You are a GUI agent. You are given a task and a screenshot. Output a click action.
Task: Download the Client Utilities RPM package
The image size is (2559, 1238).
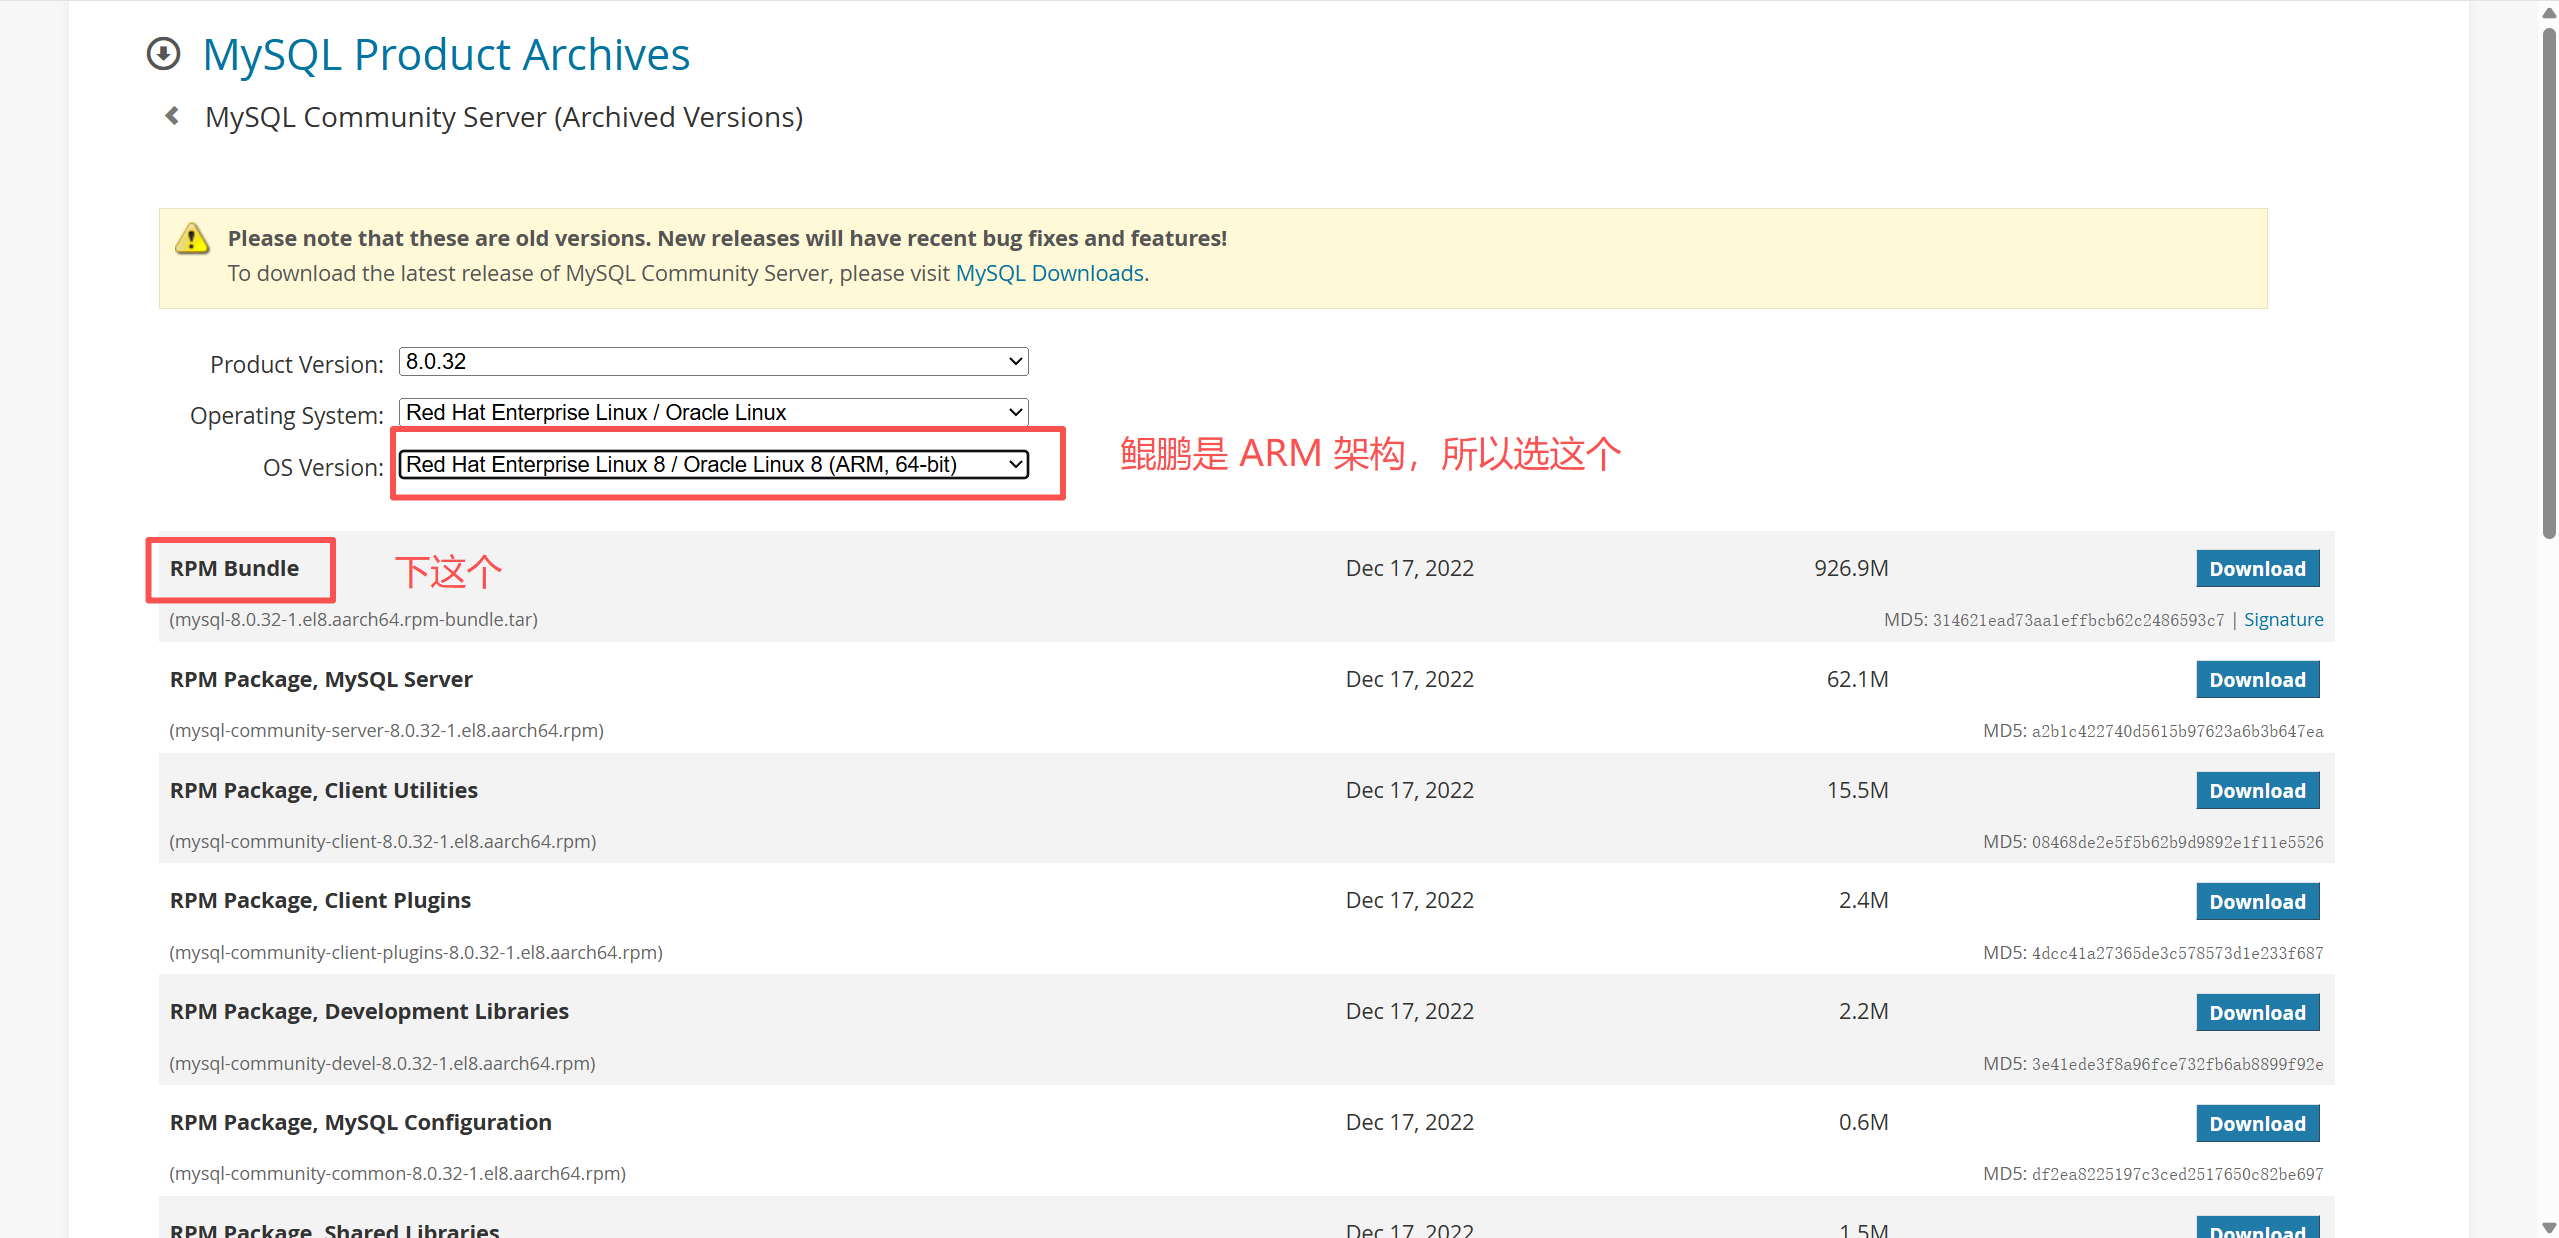pyautogui.click(x=2257, y=791)
